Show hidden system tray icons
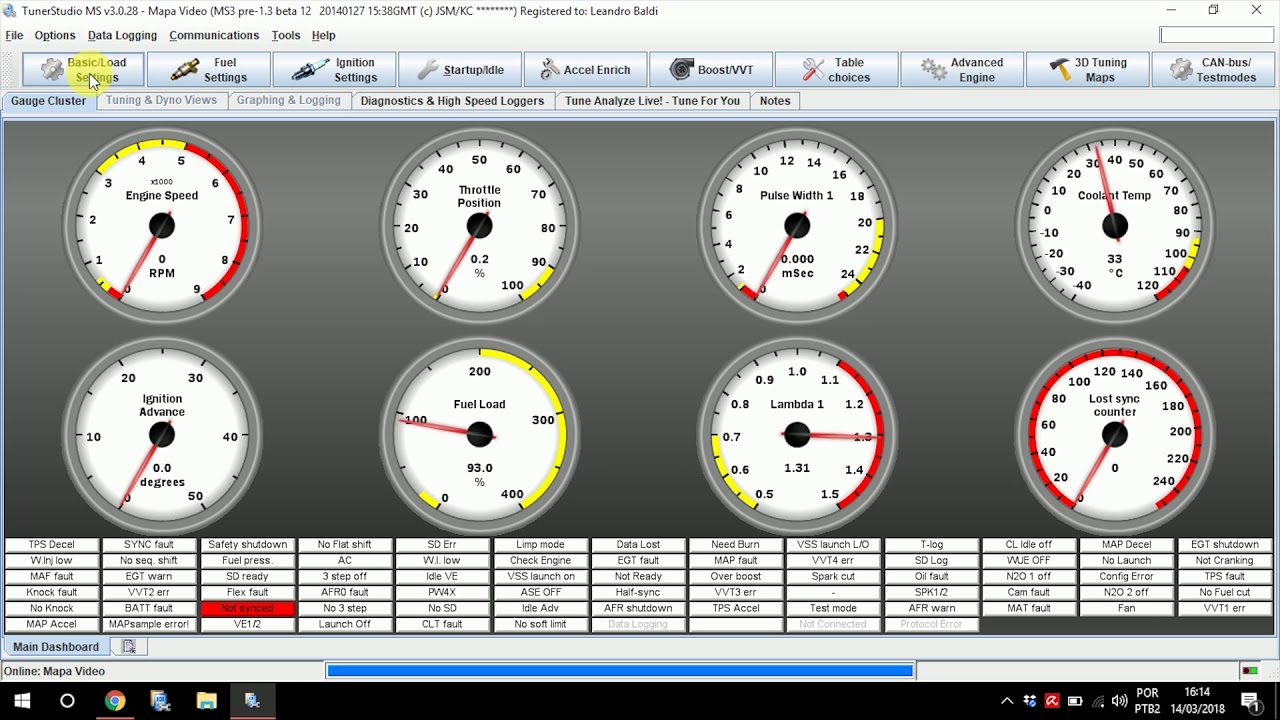 [1007, 701]
